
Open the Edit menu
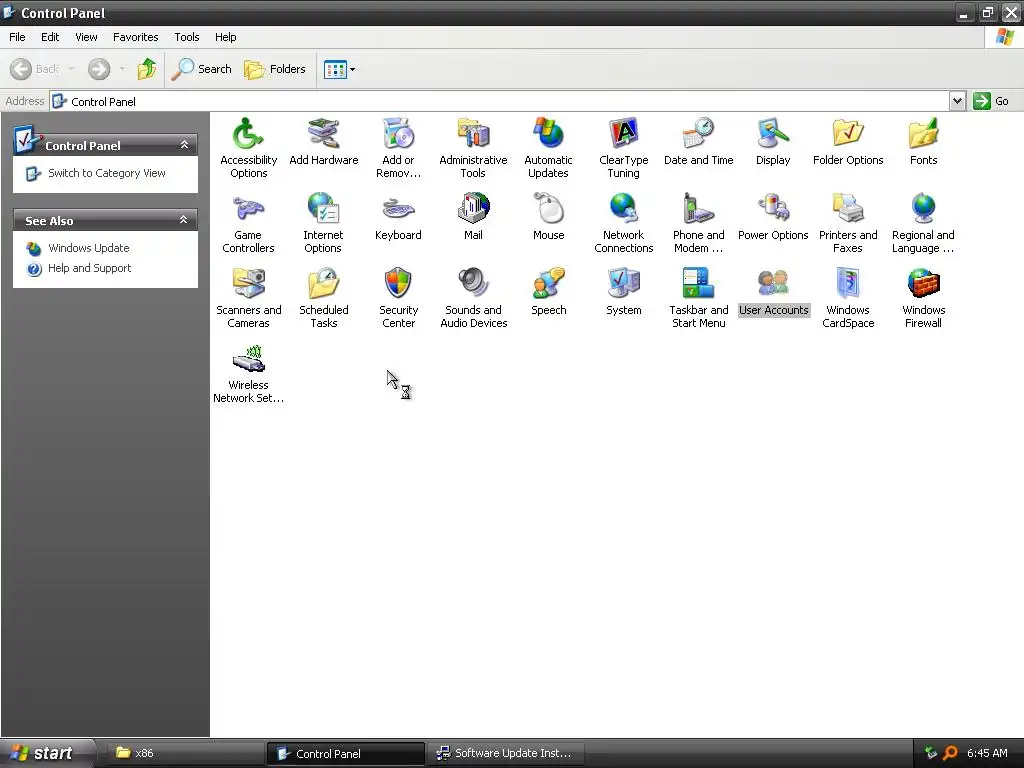tap(50, 37)
